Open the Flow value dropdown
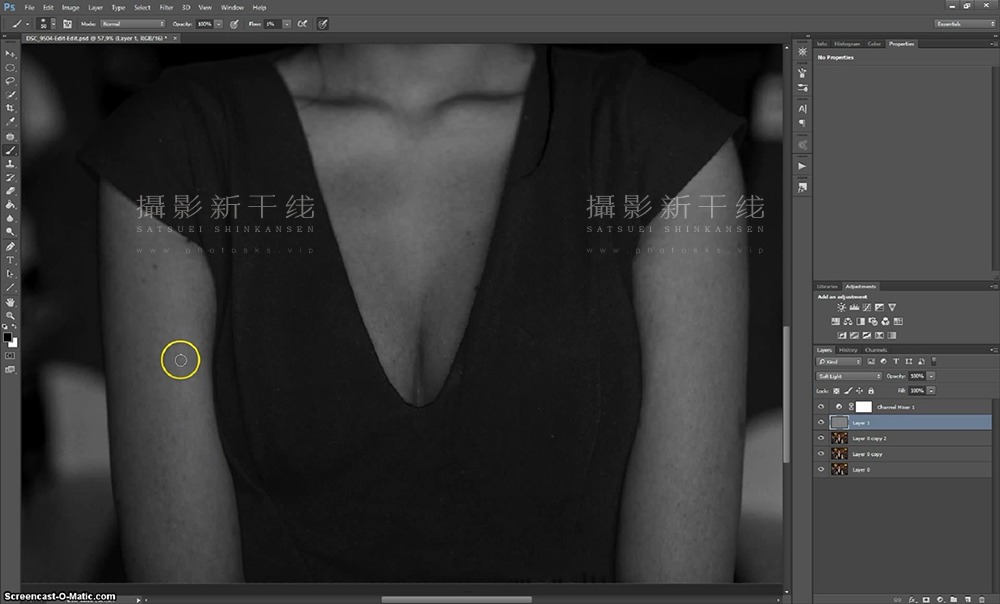 tap(286, 24)
